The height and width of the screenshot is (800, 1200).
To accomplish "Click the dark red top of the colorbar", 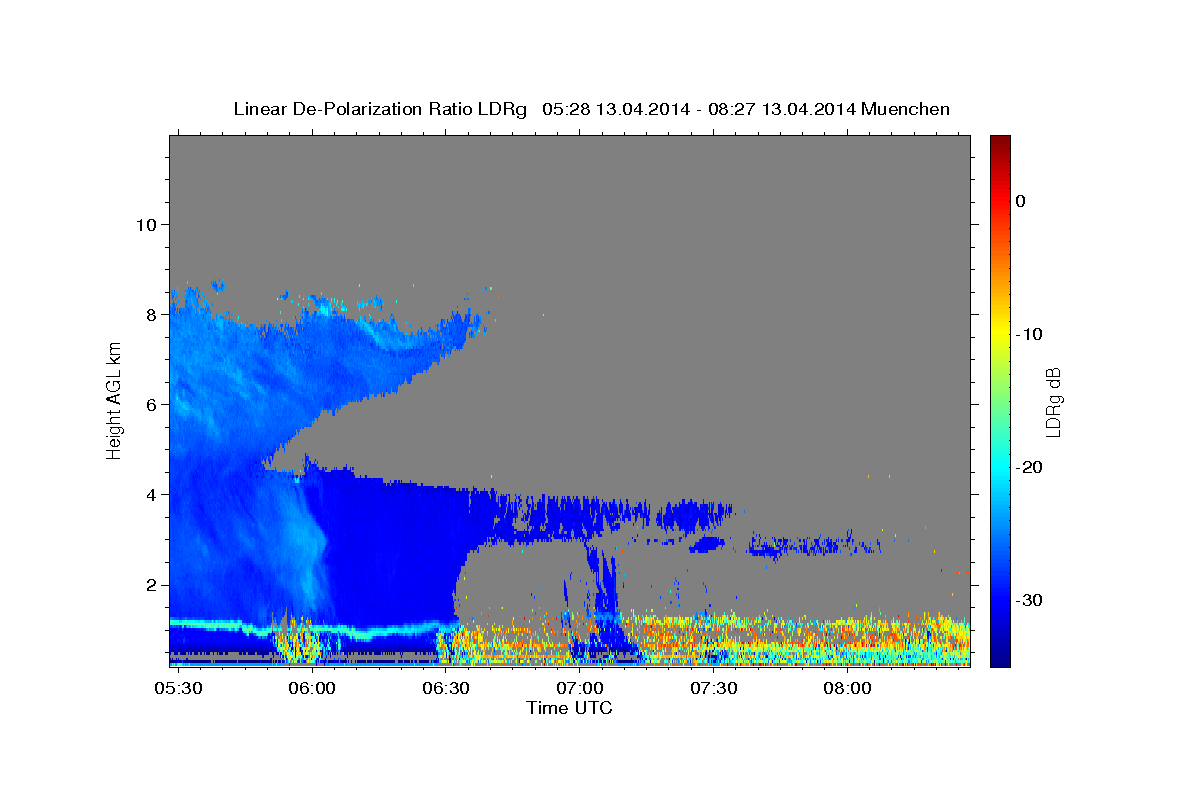I will [x=1000, y=142].
